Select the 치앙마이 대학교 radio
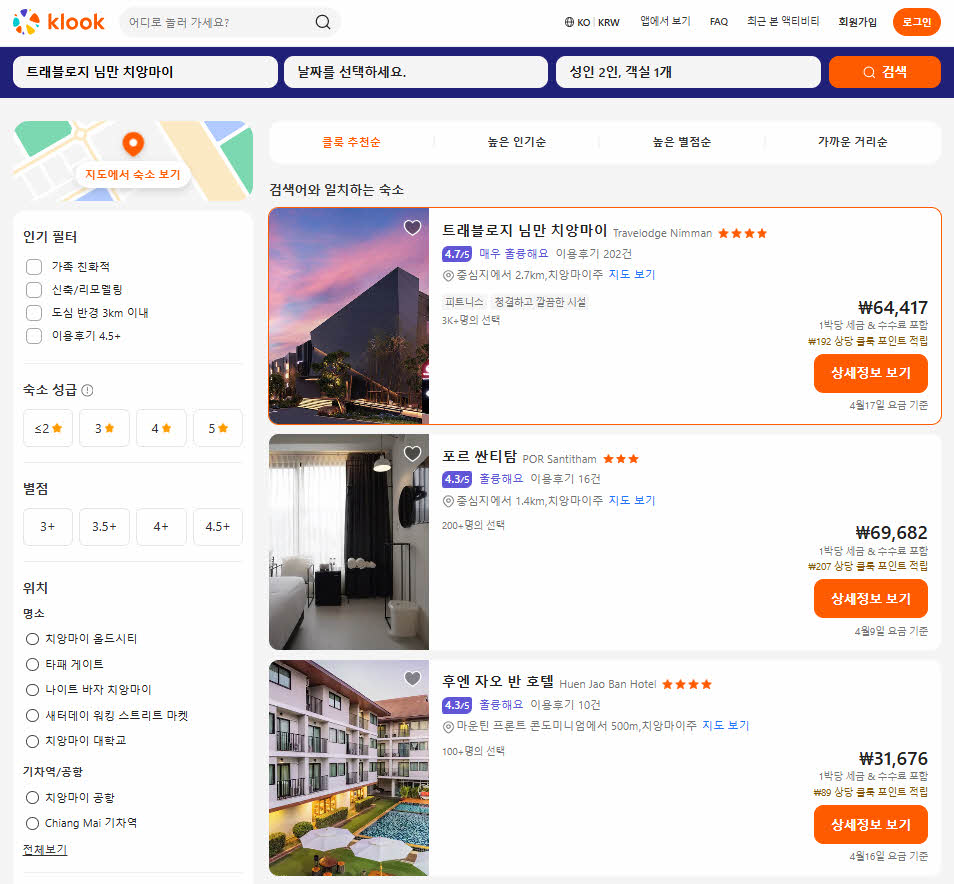954x884 pixels. pyautogui.click(x=32, y=741)
